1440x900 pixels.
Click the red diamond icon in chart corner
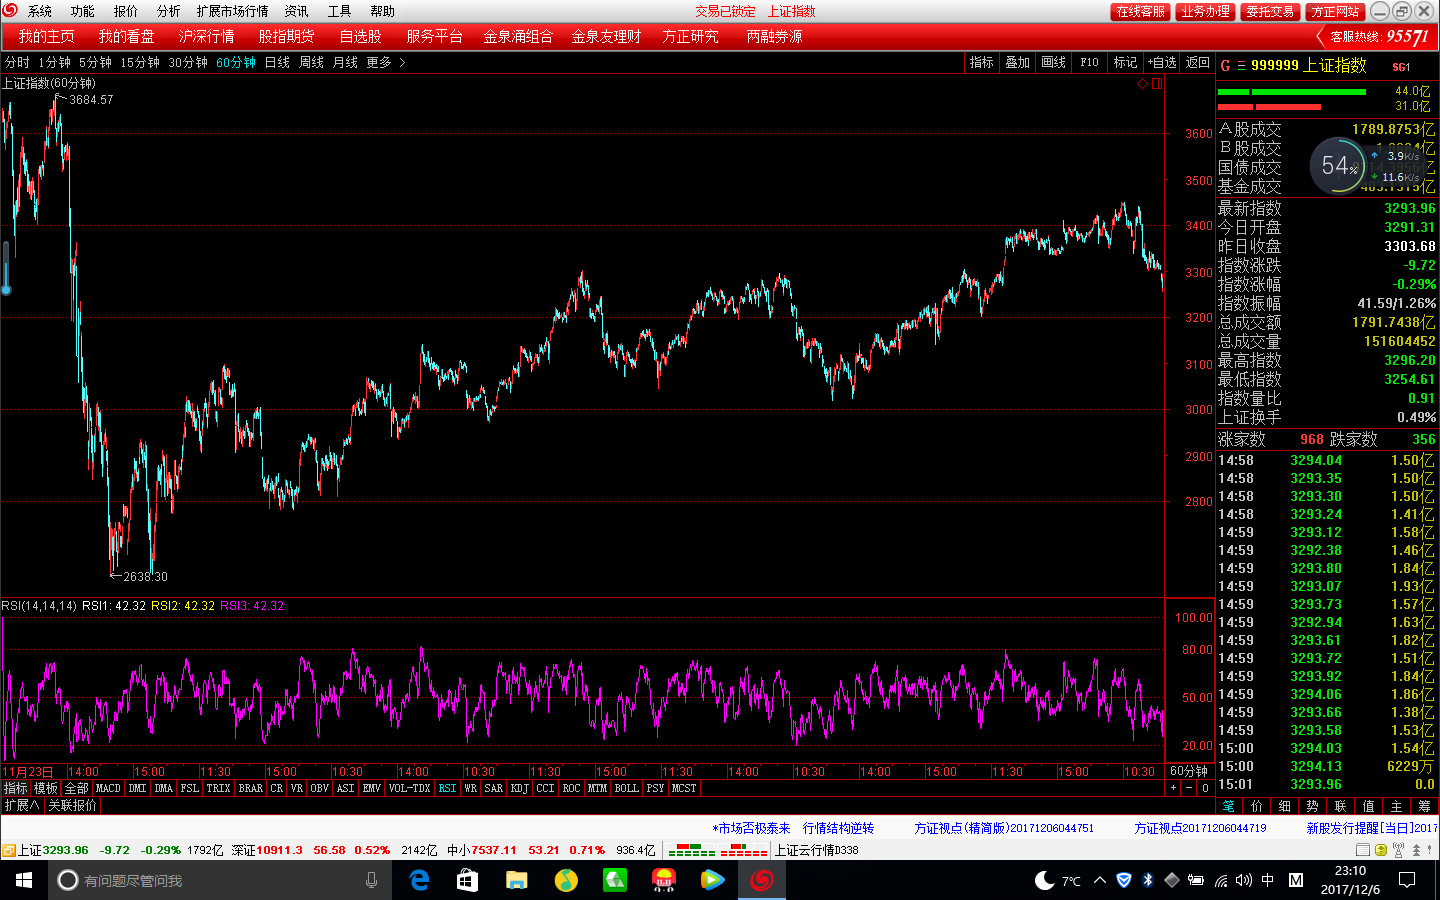pos(1142,84)
